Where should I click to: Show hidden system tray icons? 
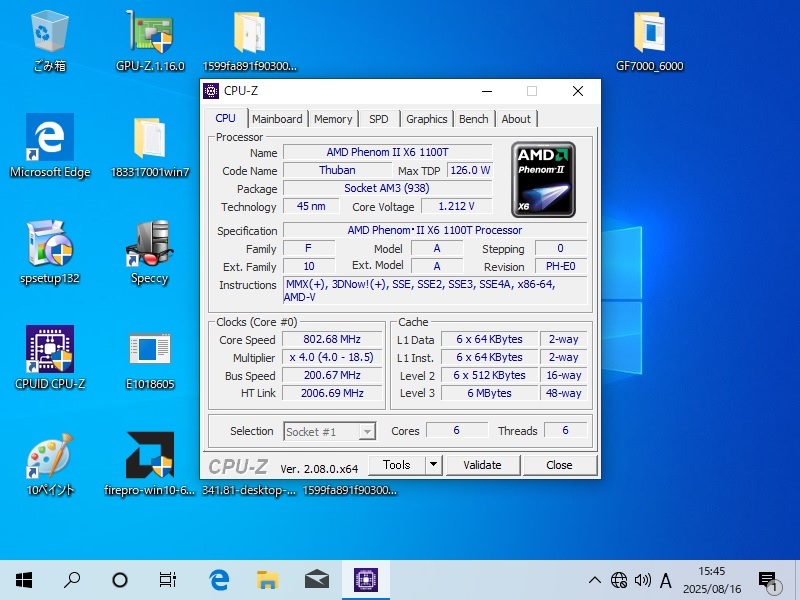click(594, 580)
